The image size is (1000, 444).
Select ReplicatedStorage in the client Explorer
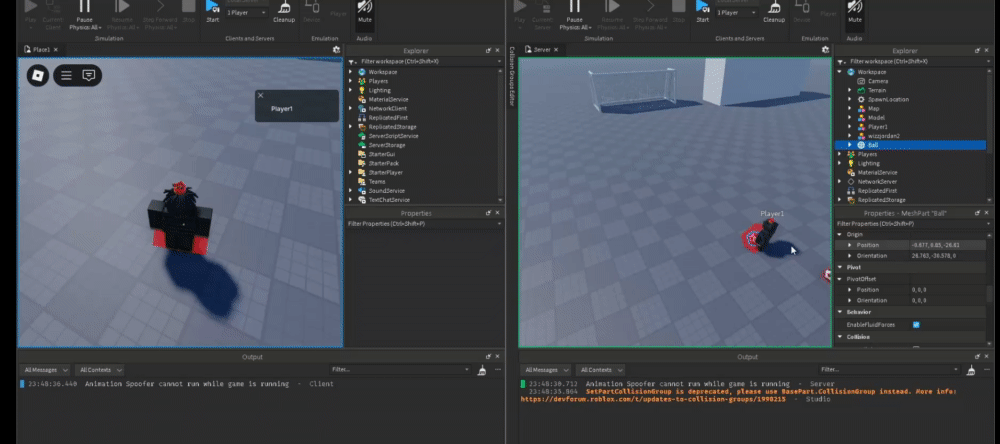390,127
